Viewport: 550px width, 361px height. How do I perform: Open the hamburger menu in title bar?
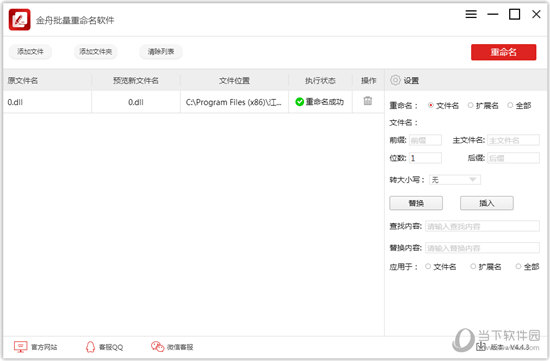click(x=471, y=14)
